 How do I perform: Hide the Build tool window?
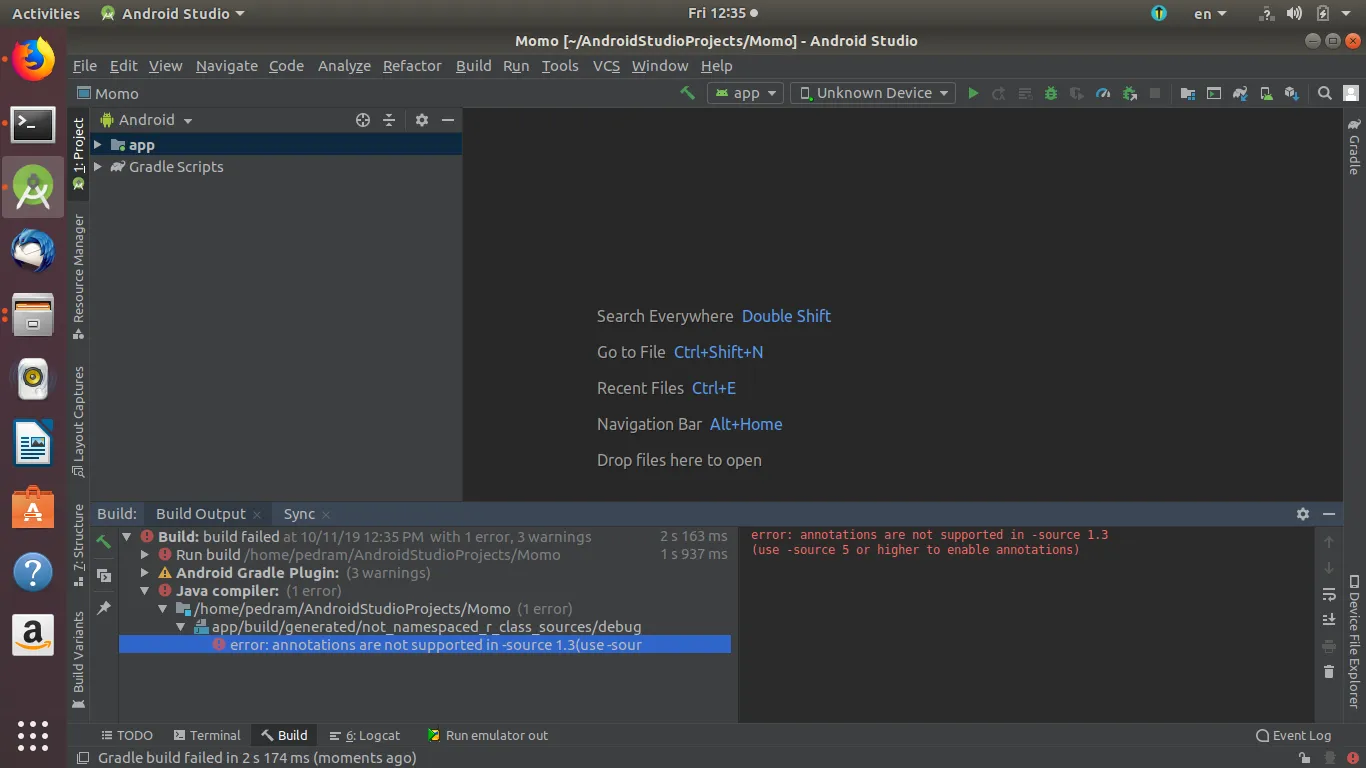pyautogui.click(x=1329, y=514)
